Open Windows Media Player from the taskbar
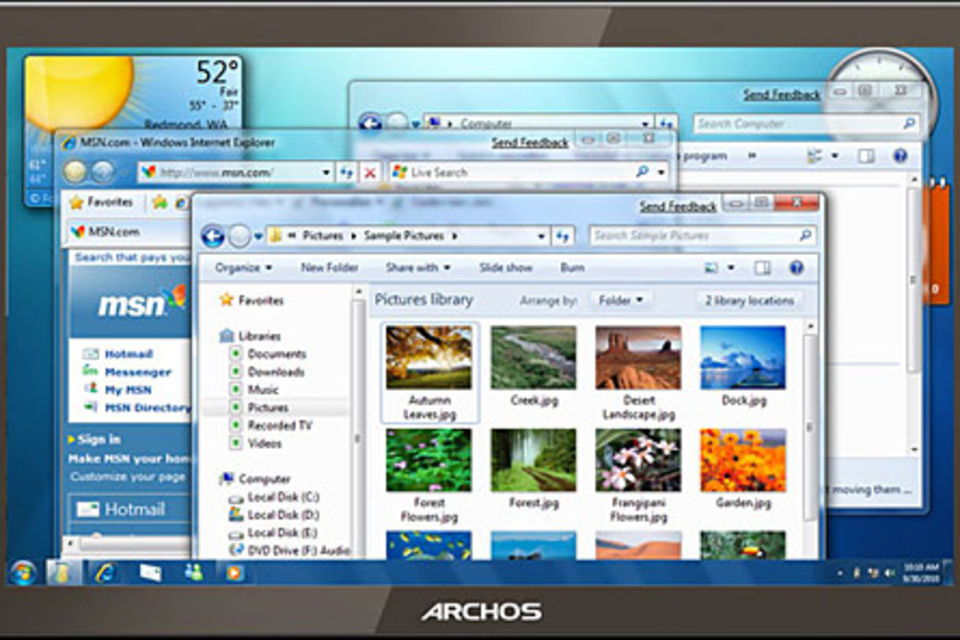Viewport: 960px width, 640px height. click(x=234, y=573)
